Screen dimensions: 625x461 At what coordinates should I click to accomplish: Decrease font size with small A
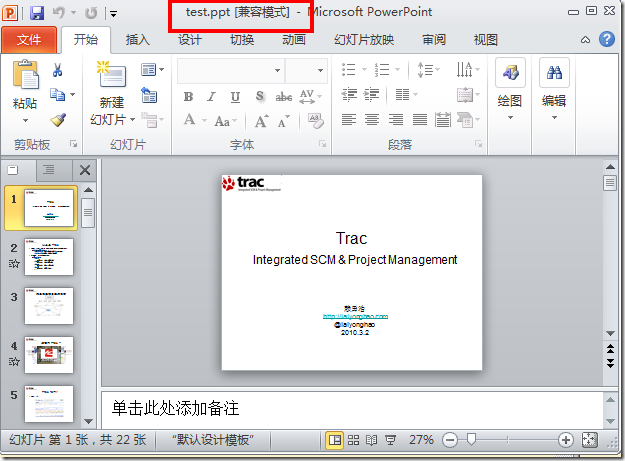point(284,122)
